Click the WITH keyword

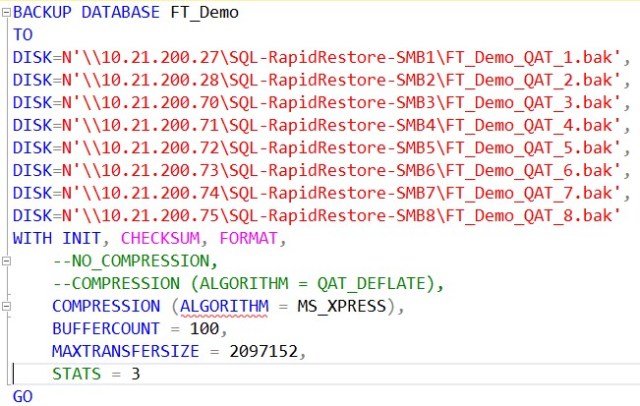pyautogui.click(x=33, y=238)
